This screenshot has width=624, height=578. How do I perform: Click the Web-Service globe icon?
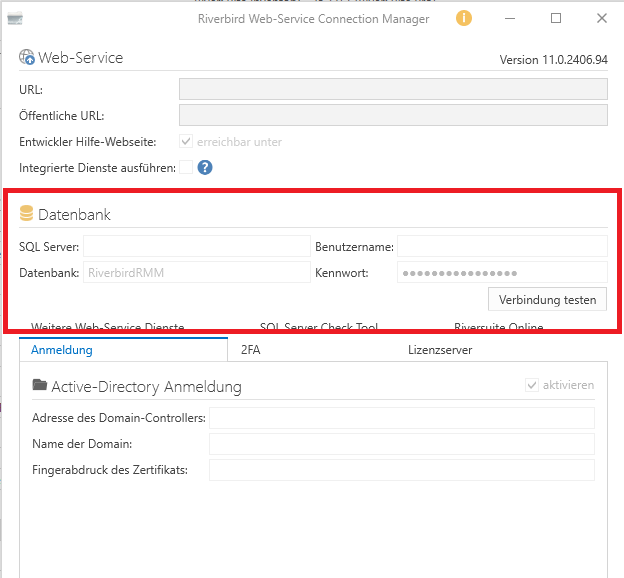point(27,58)
